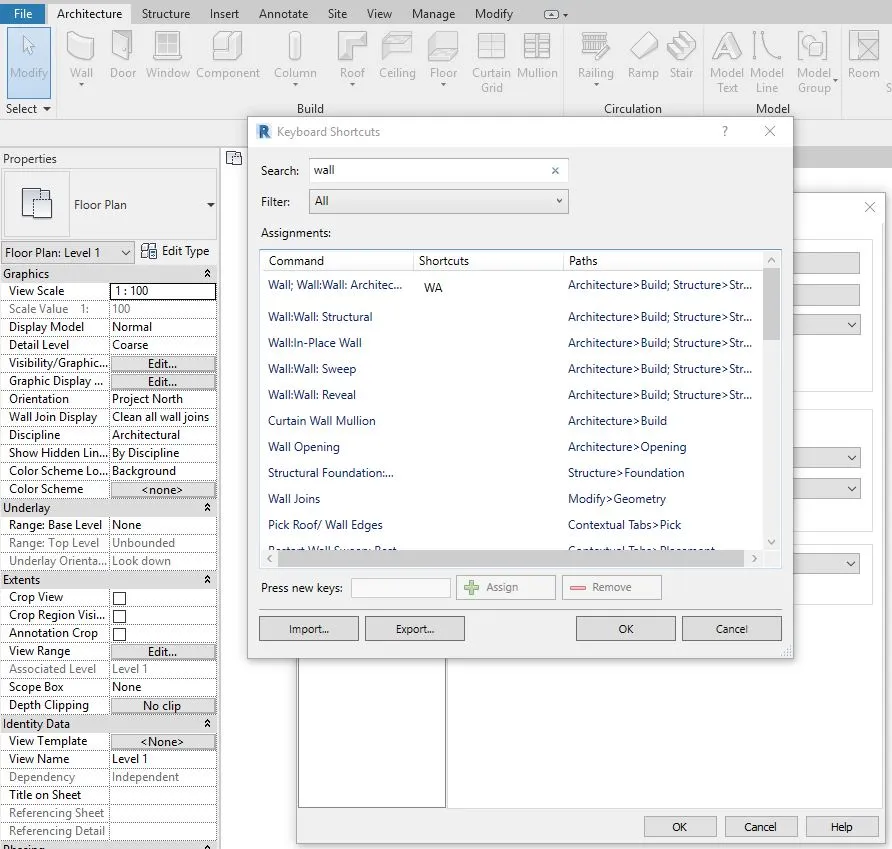Click the Export button in Keyboard Shortcuts
This screenshot has width=892, height=849.
pyautogui.click(x=414, y=628)
